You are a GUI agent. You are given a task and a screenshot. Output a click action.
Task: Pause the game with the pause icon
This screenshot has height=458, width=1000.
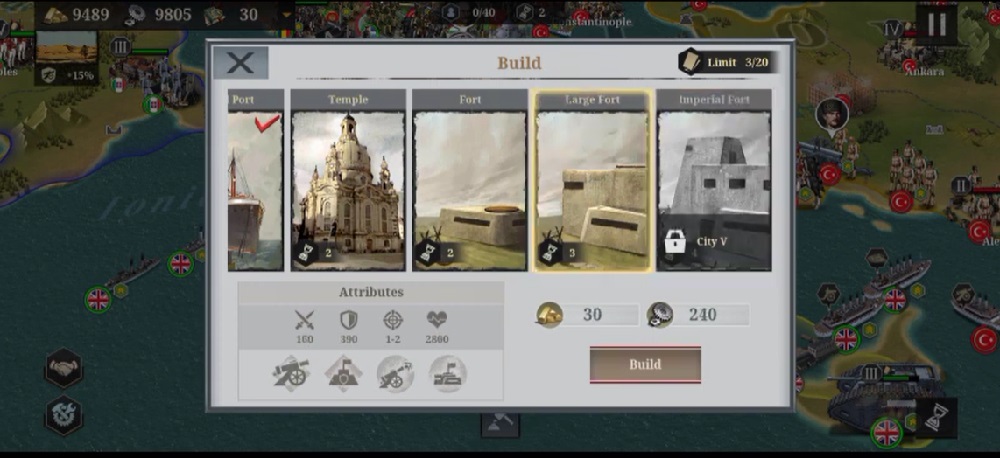[x=937, y=24]
